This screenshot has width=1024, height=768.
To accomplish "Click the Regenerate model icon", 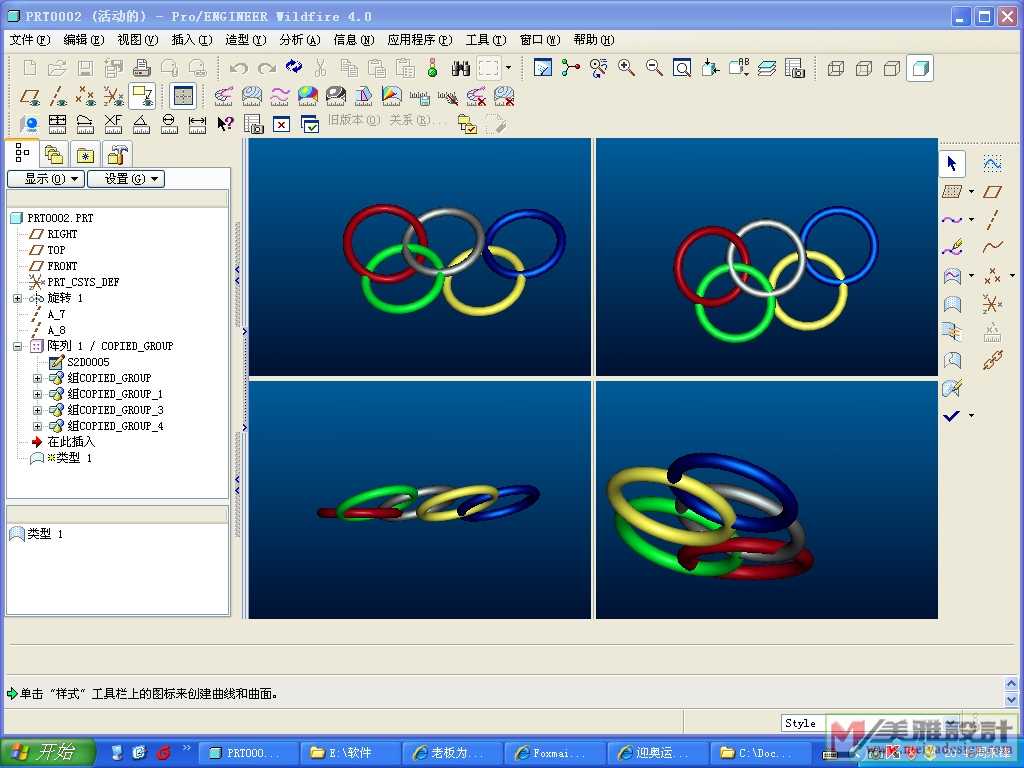I will 294,68.
